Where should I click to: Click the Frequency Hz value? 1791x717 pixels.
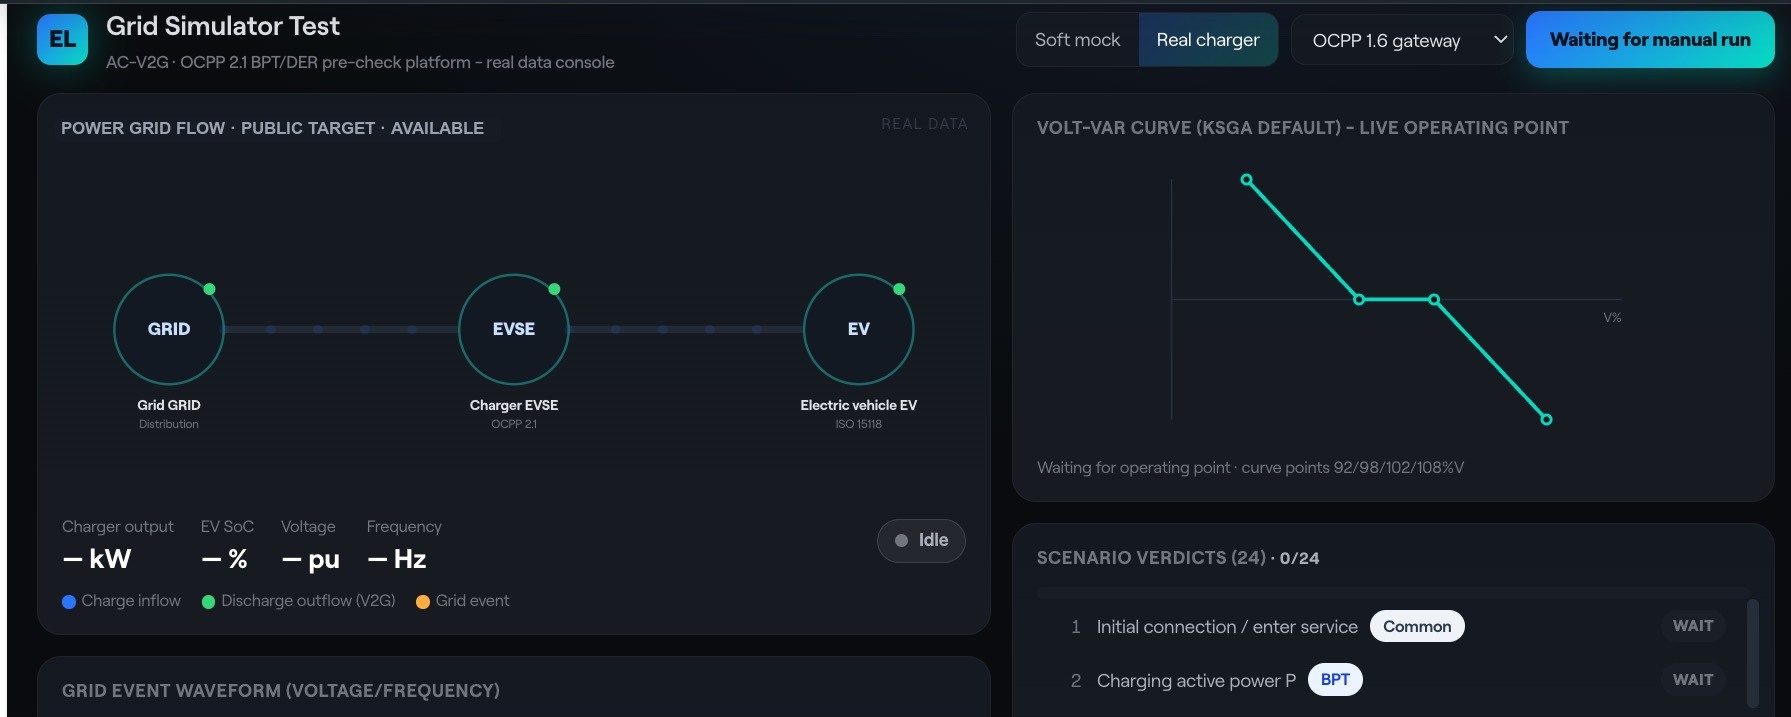coord(397,559)
